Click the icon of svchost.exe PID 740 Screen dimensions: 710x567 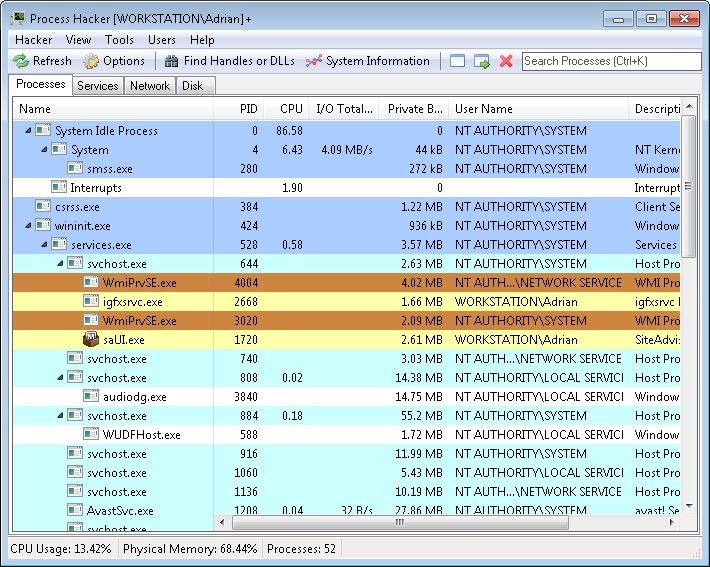pos(75,358)
